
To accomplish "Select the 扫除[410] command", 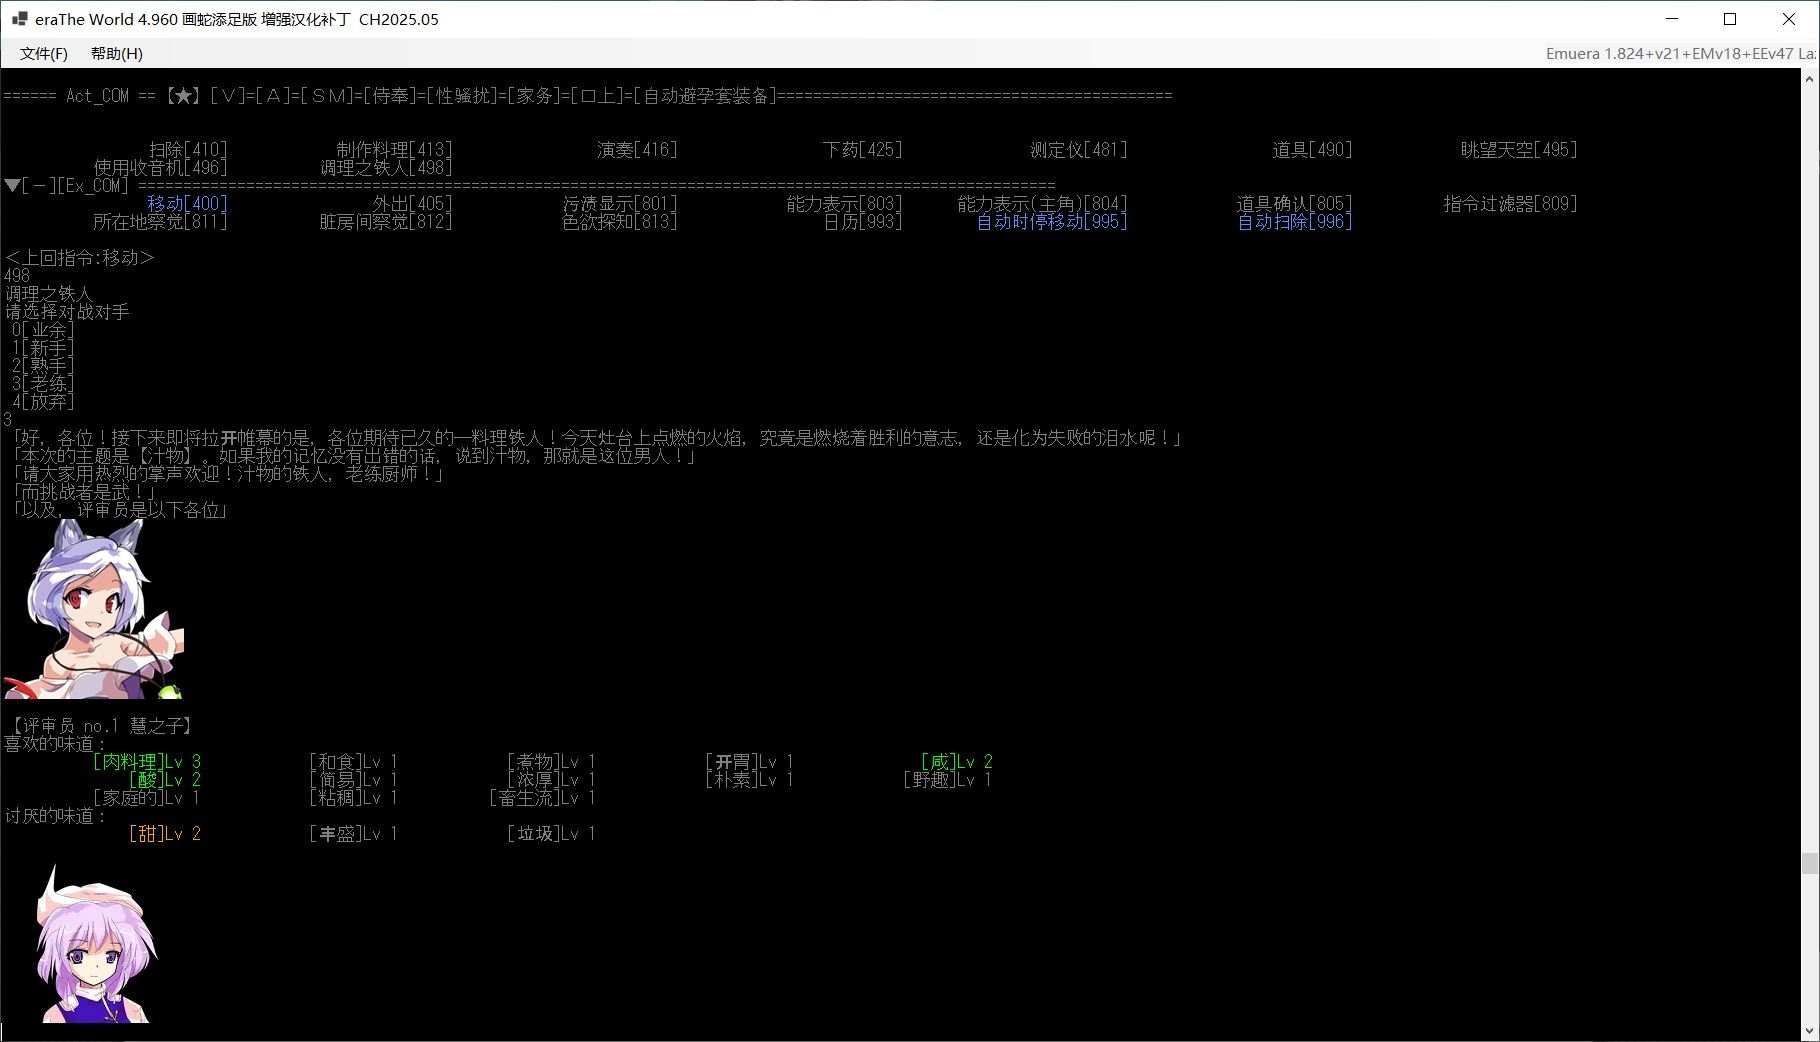I will coord(188,150).
